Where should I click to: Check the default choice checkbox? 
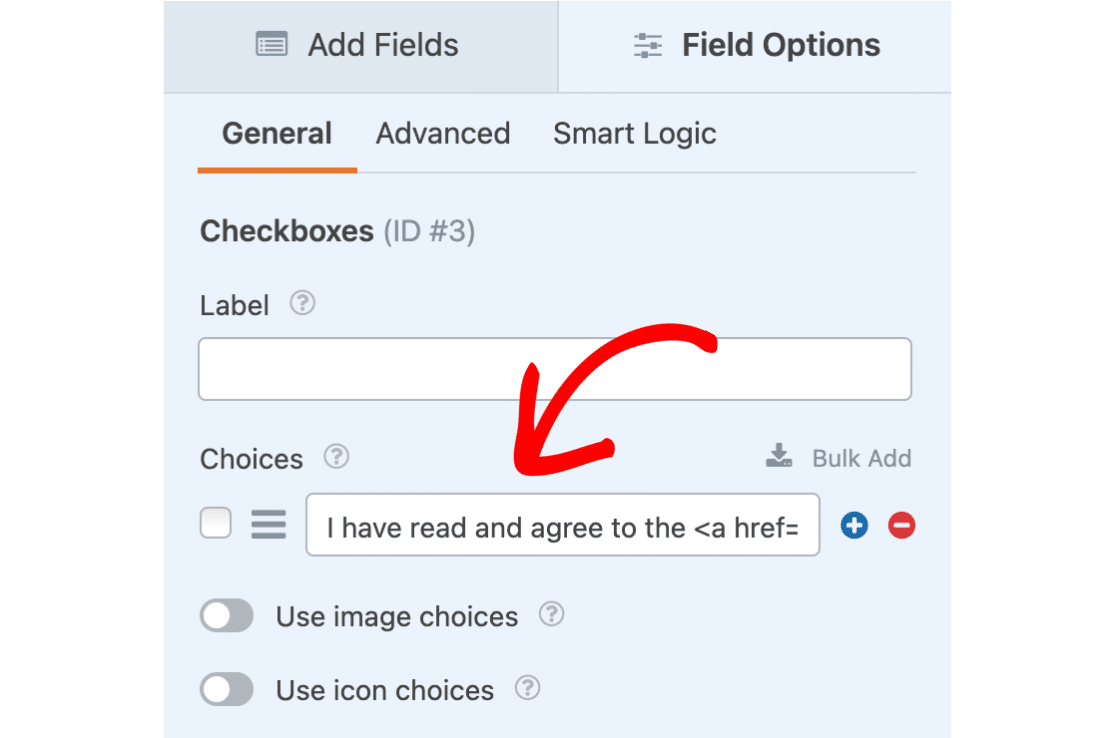[x=216, y=523]
